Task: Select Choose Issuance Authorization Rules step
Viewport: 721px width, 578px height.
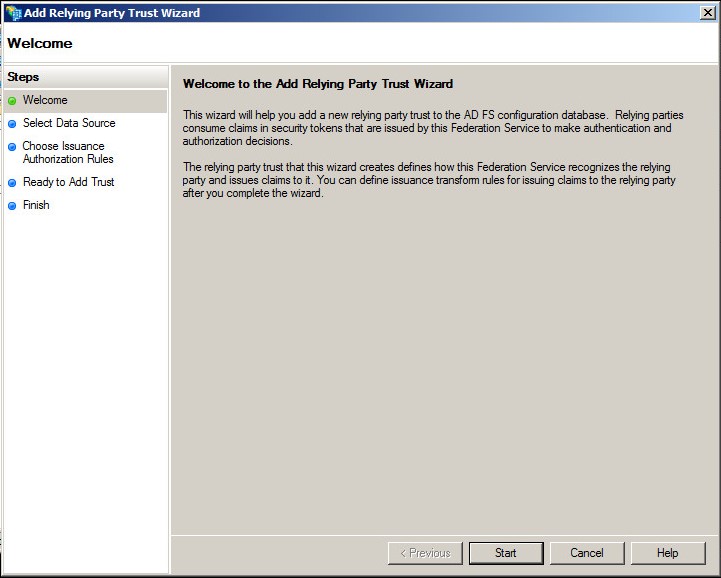Action: click(x=68, y=152)
